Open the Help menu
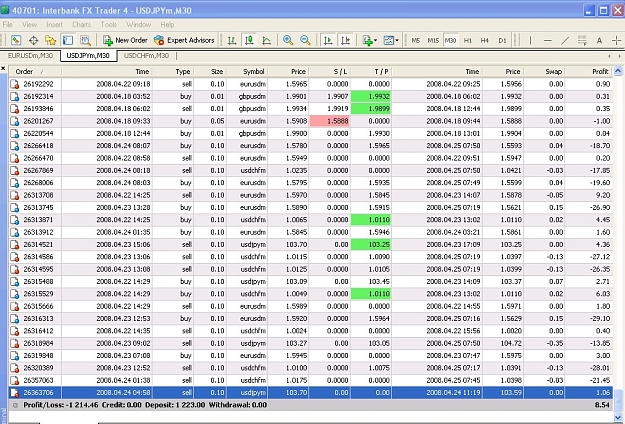 point(167,24)
